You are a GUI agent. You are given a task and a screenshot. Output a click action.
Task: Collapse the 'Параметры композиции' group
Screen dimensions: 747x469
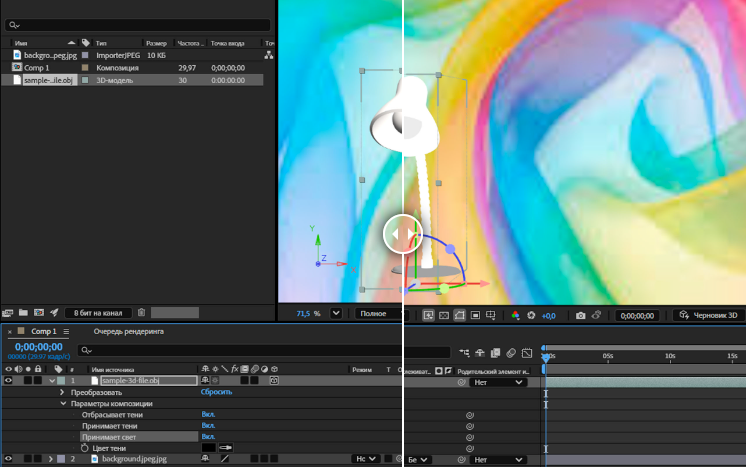[x=63, y=403]
